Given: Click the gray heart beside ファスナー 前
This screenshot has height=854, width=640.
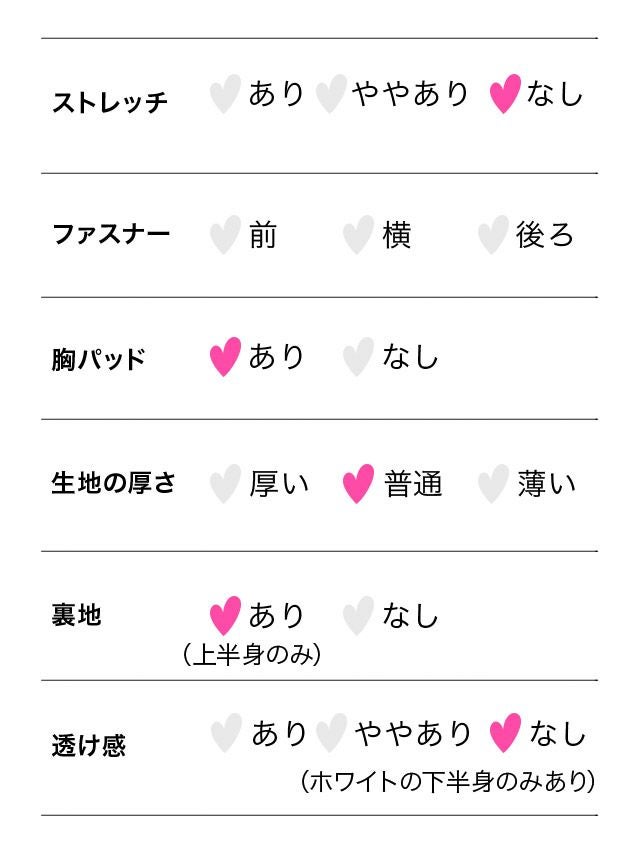Looking at the screenshot, I should 225,236.
